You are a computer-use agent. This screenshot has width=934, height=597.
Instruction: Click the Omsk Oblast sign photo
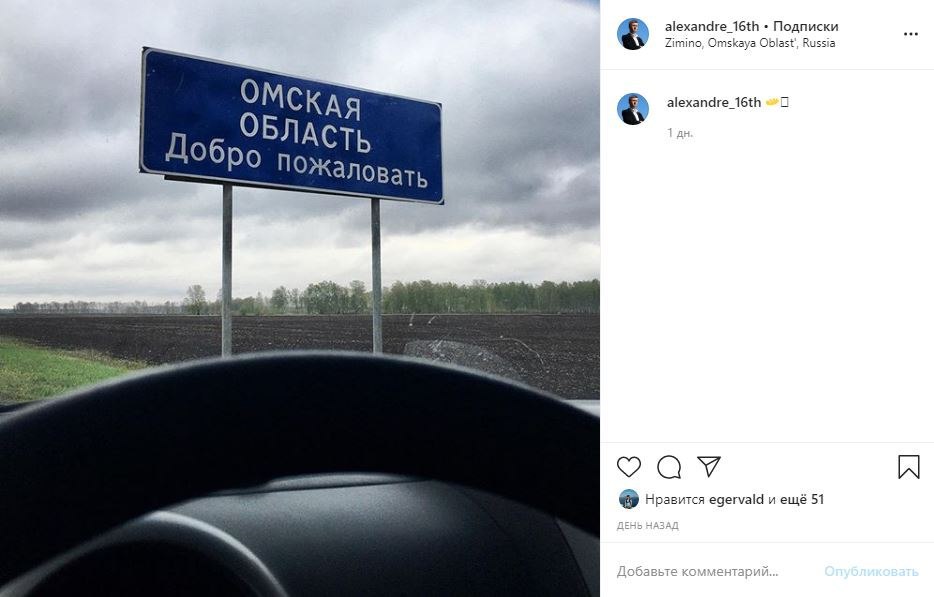[300, 298]
